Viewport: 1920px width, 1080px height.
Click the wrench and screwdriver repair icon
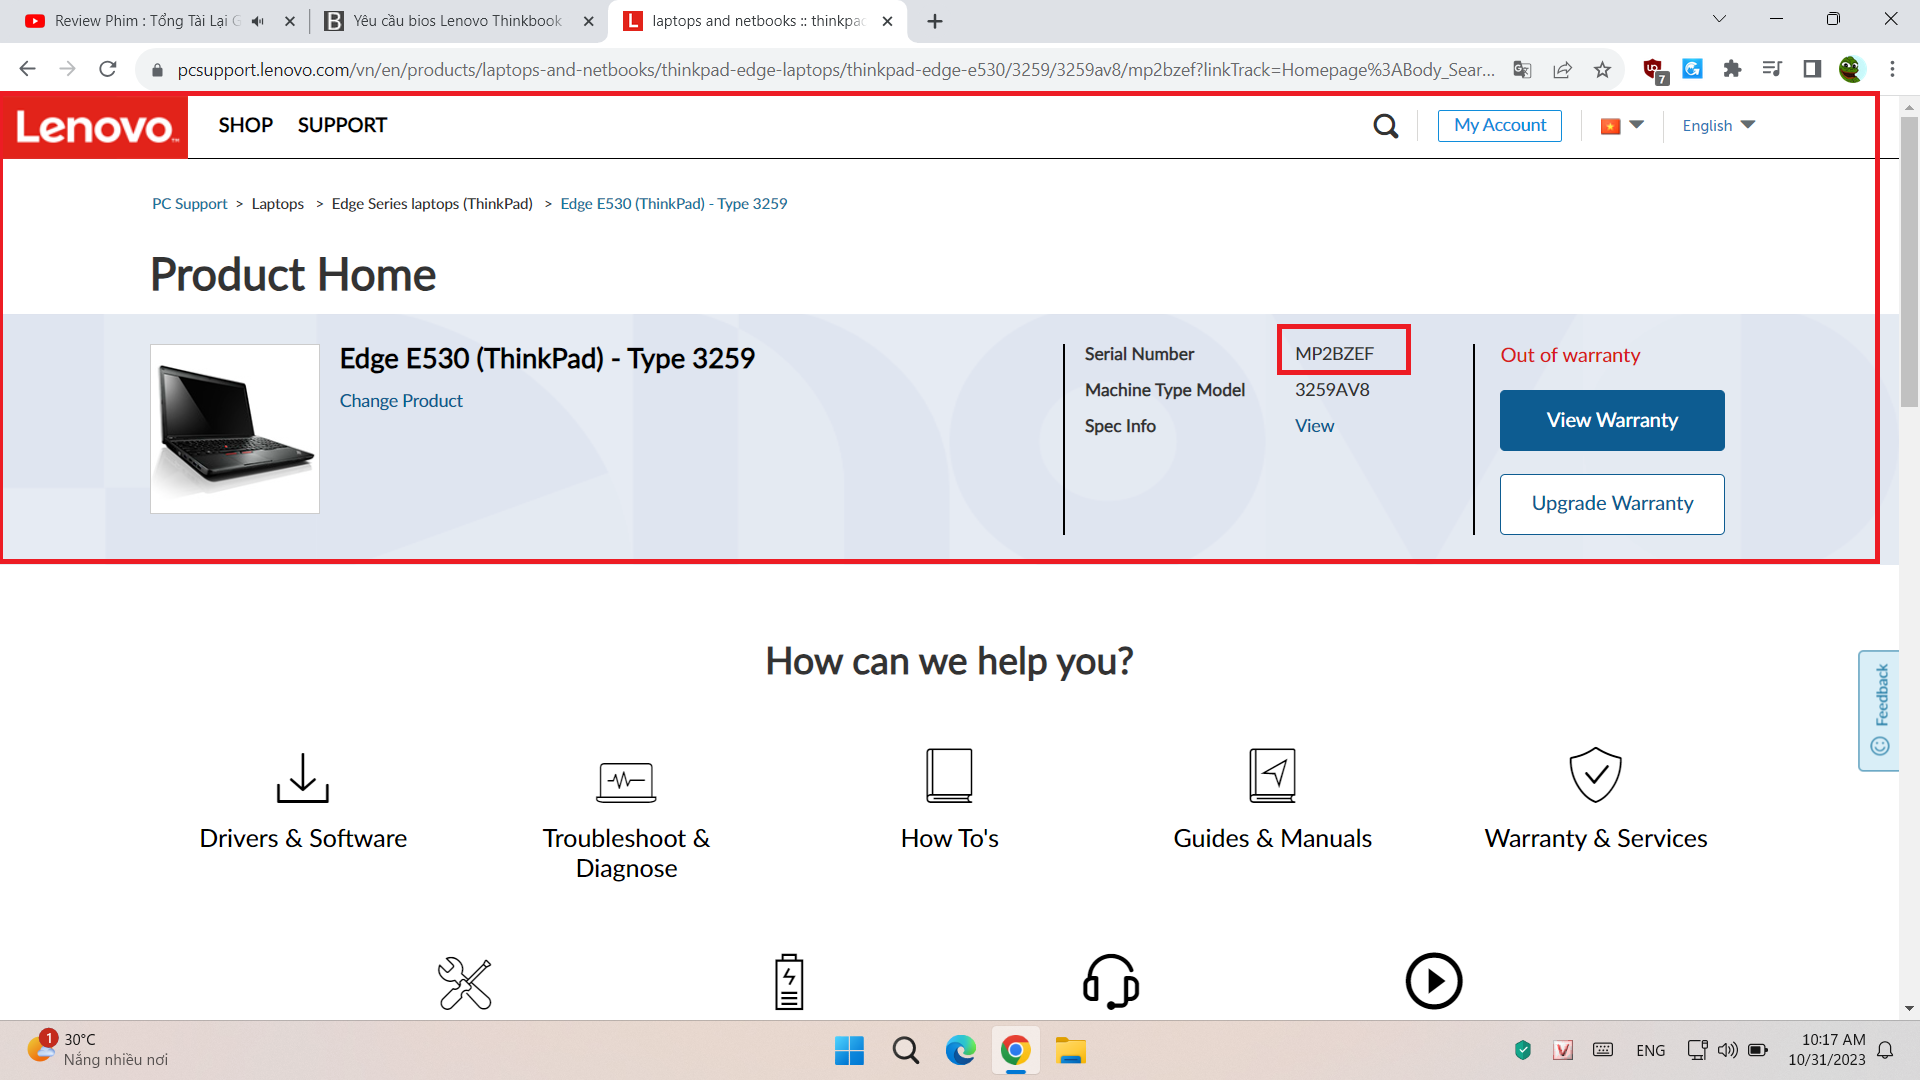[x=465, y=983]
